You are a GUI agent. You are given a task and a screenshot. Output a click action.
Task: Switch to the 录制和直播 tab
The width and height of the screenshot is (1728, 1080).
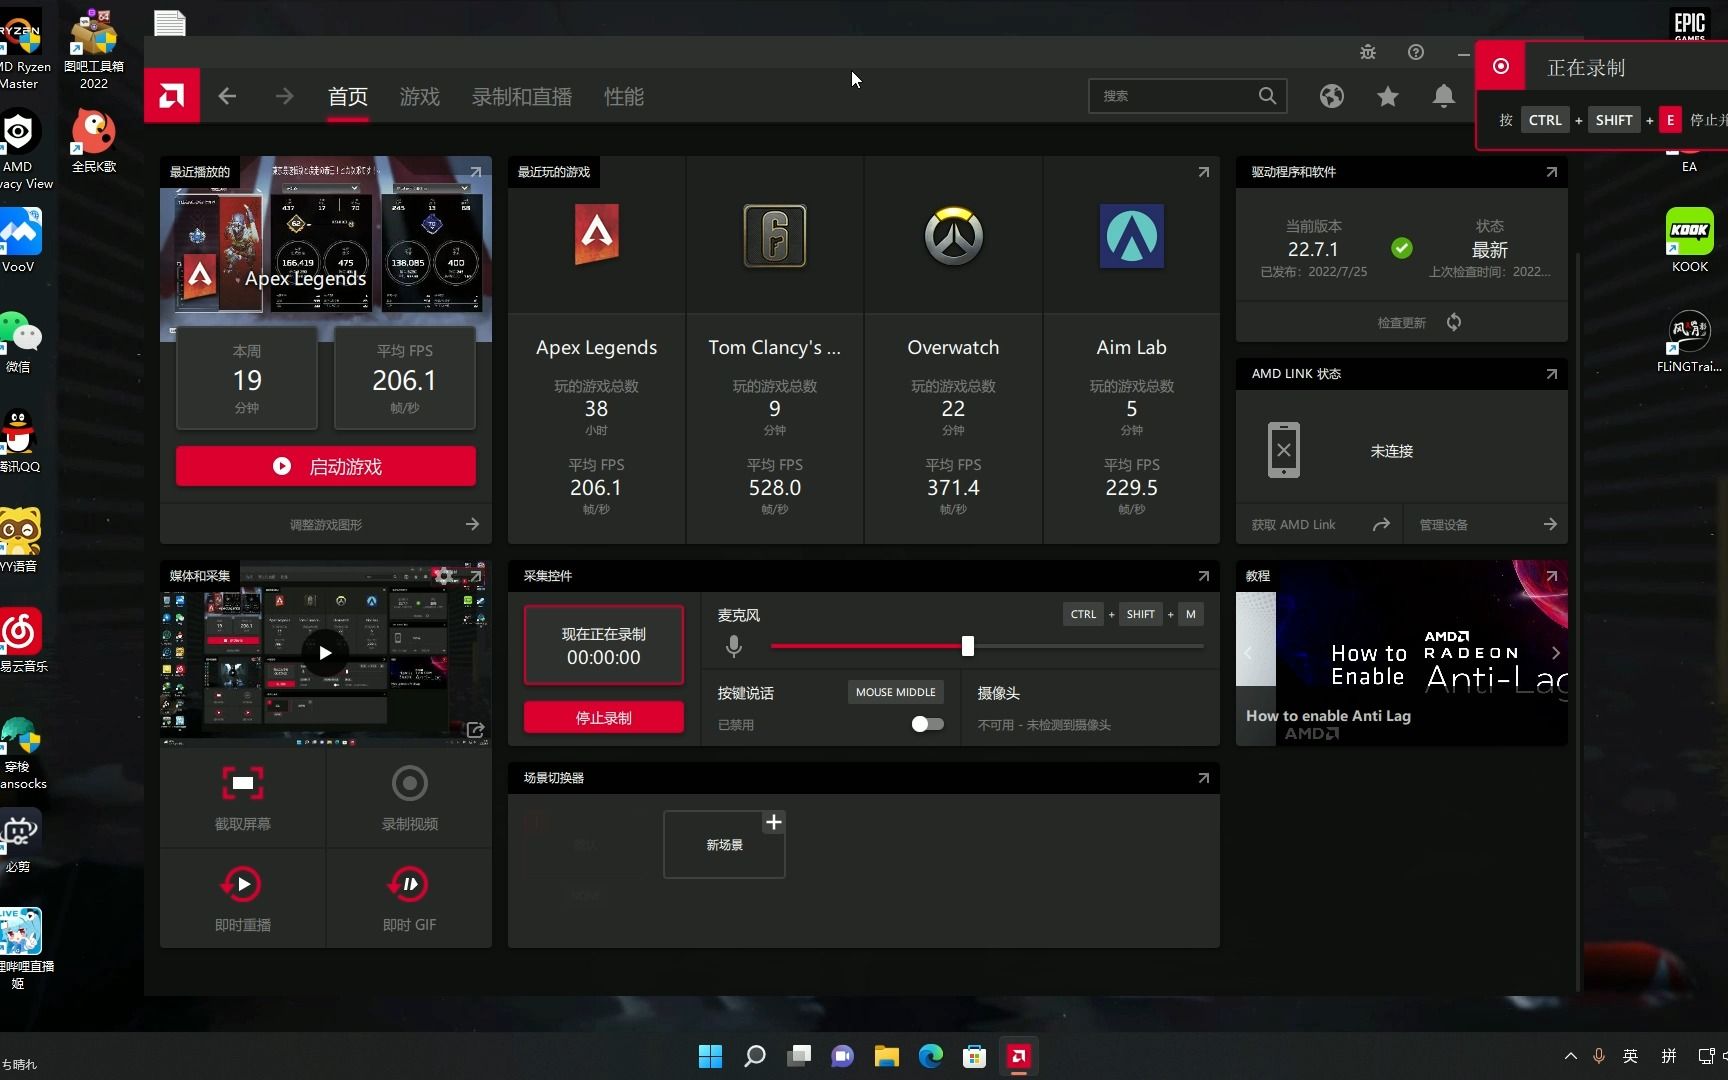[522, 97]
